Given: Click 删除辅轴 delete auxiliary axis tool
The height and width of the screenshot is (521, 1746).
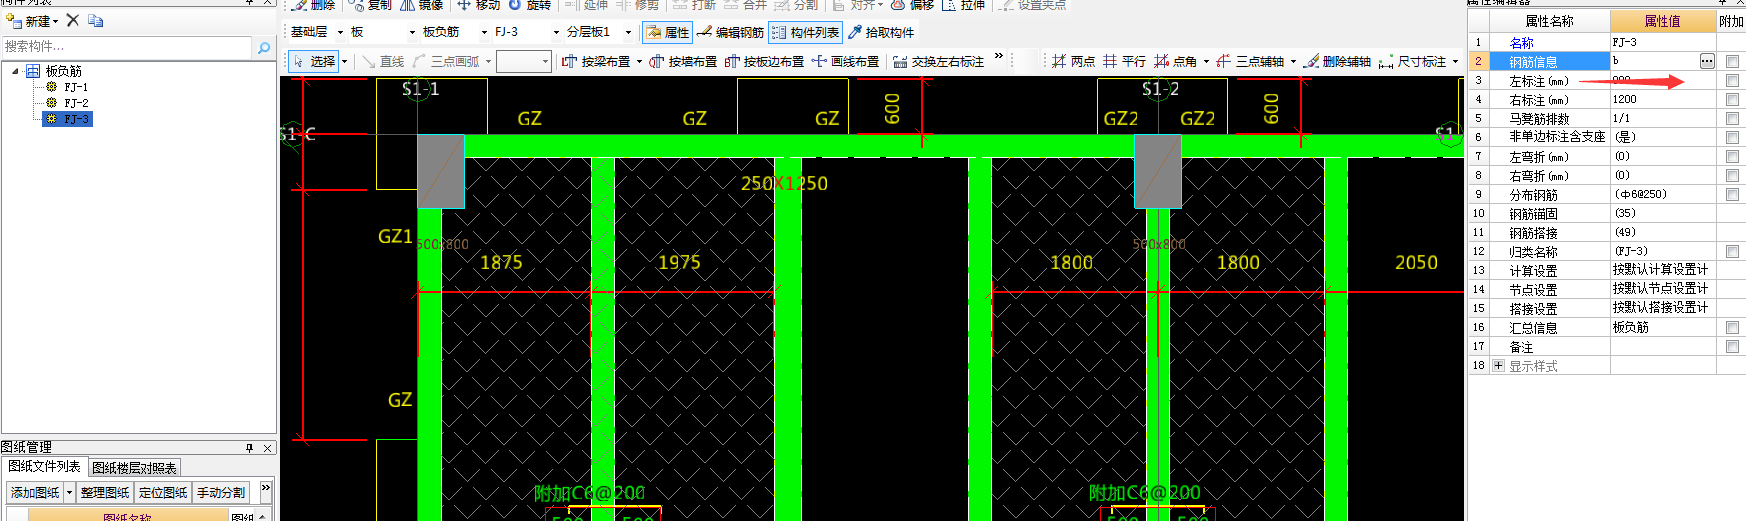Looking at the screenshot, I should point(1337,62).
